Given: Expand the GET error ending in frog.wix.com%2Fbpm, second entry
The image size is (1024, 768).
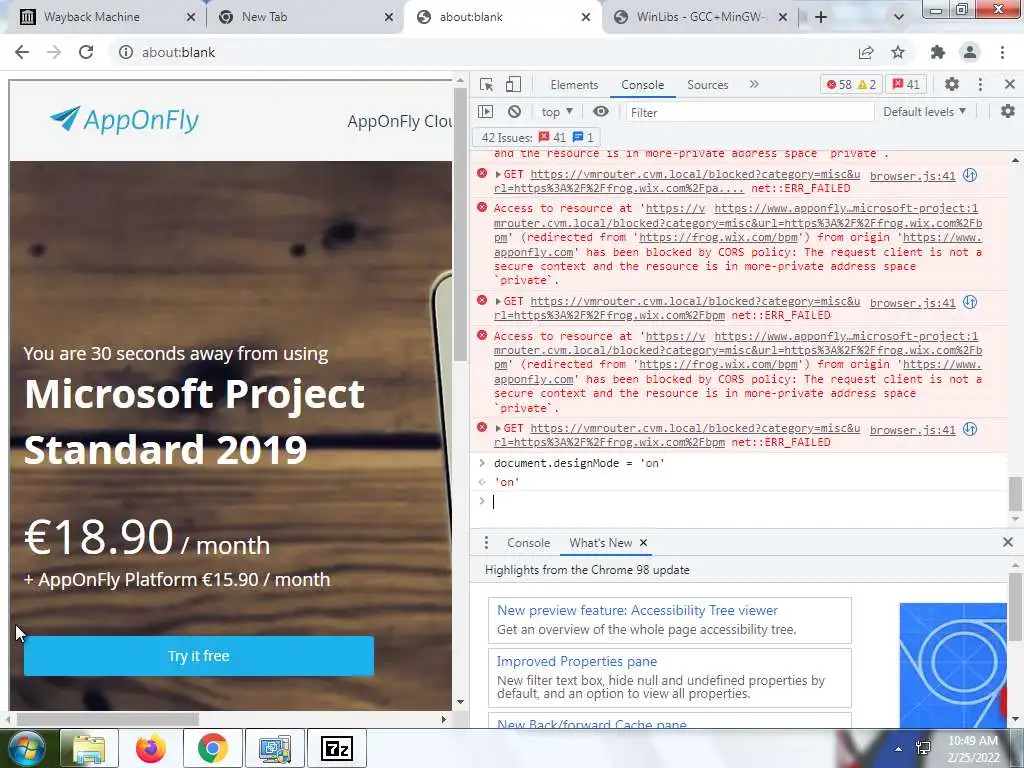Looking at the screenshot, I should [498, 302].
